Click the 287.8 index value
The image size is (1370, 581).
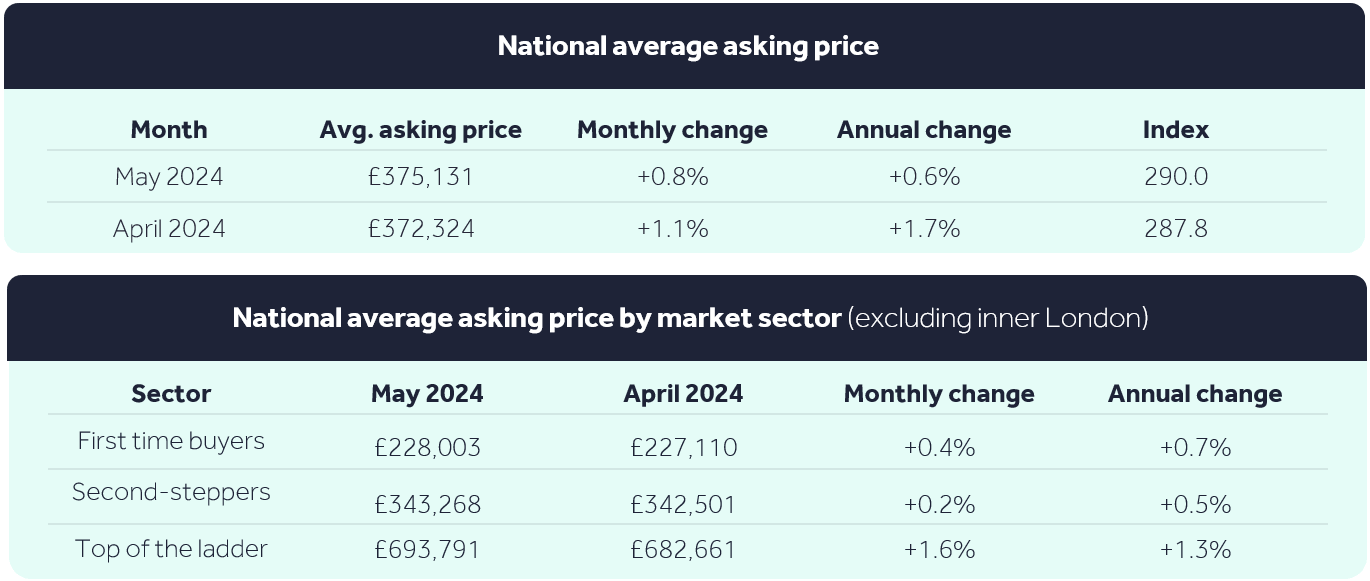[1176, 229]
